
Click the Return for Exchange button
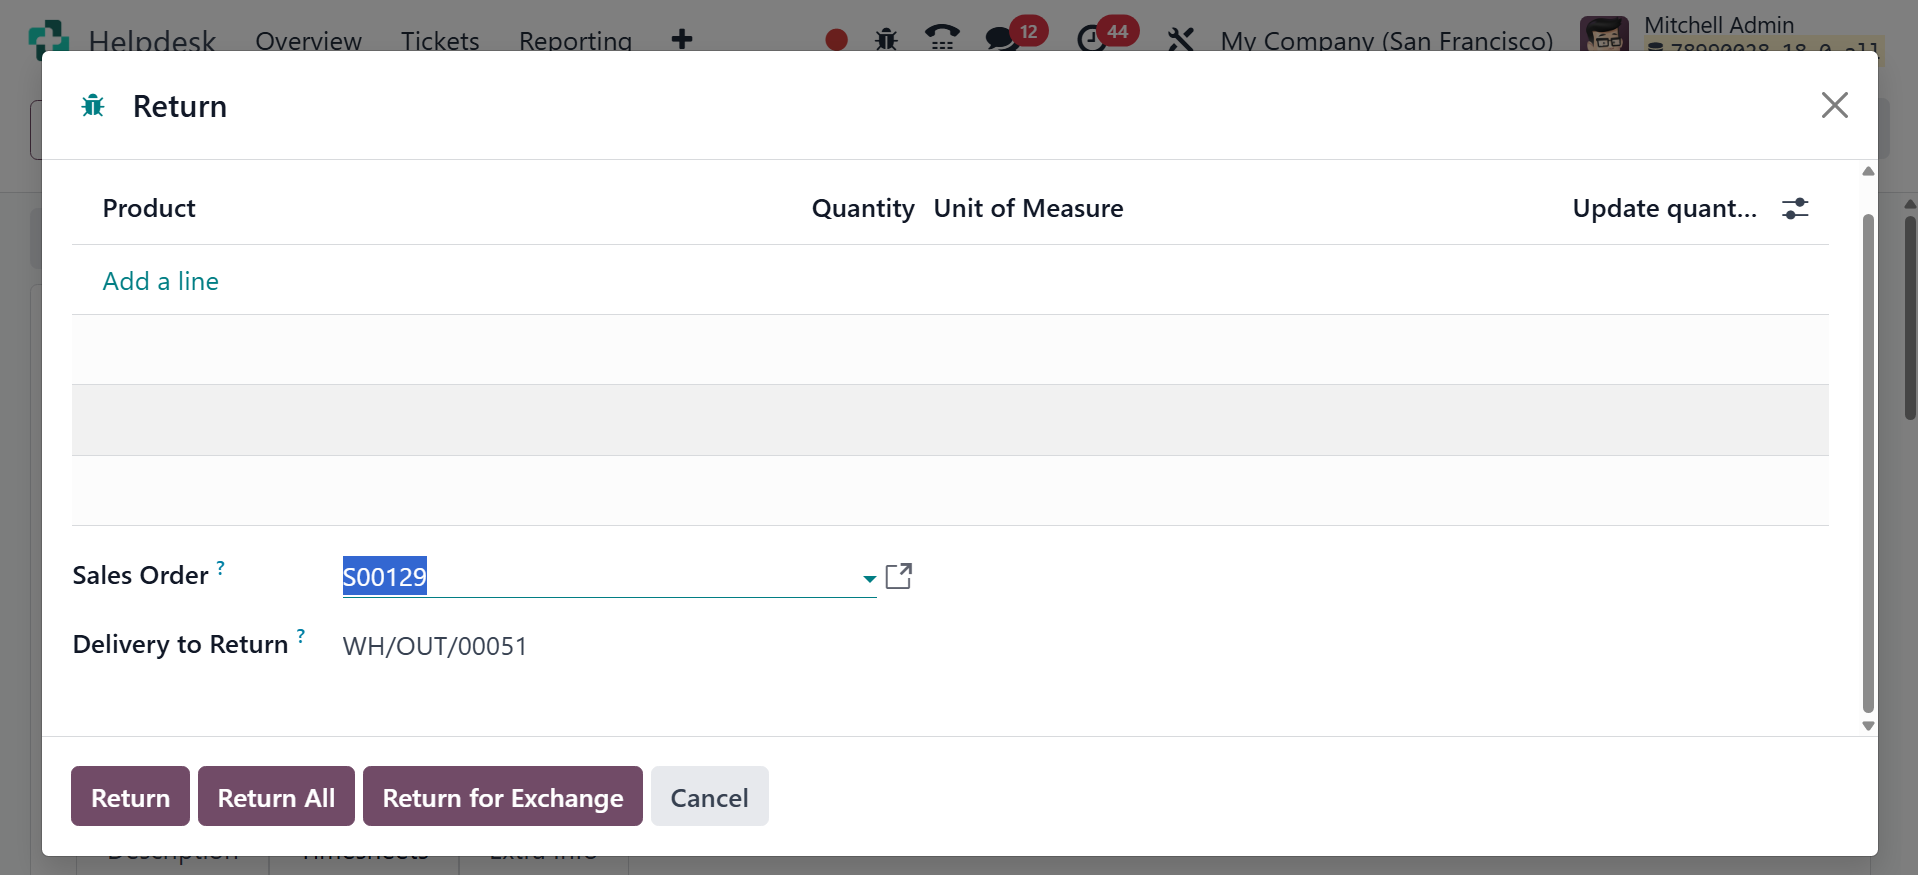[x=502, y=797]
